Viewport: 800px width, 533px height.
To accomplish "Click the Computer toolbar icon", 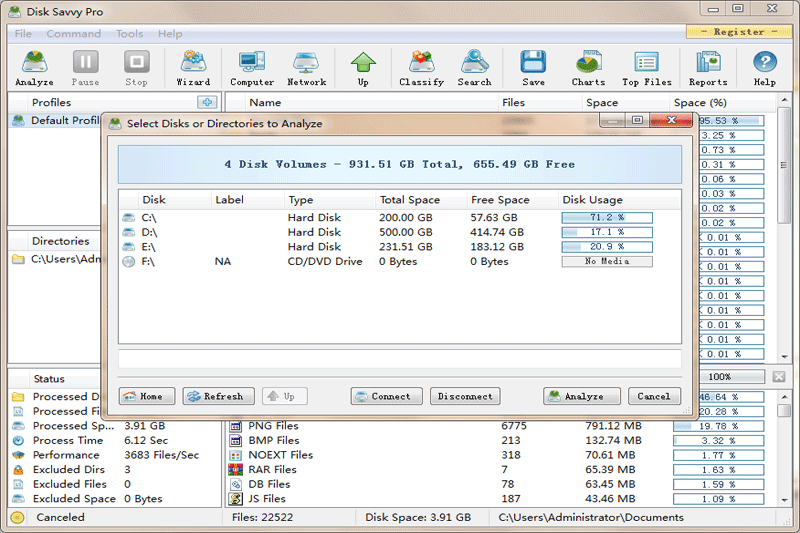I will 252,68.
